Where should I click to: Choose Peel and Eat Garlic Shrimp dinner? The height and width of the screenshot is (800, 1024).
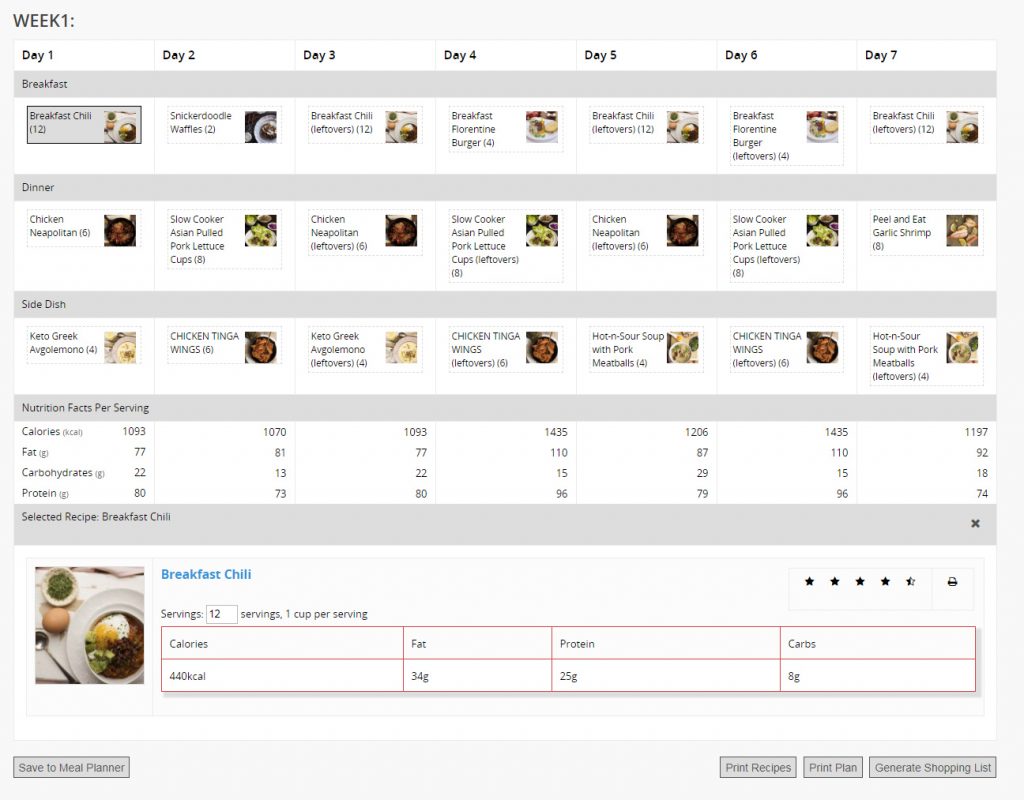click(925, 232)
